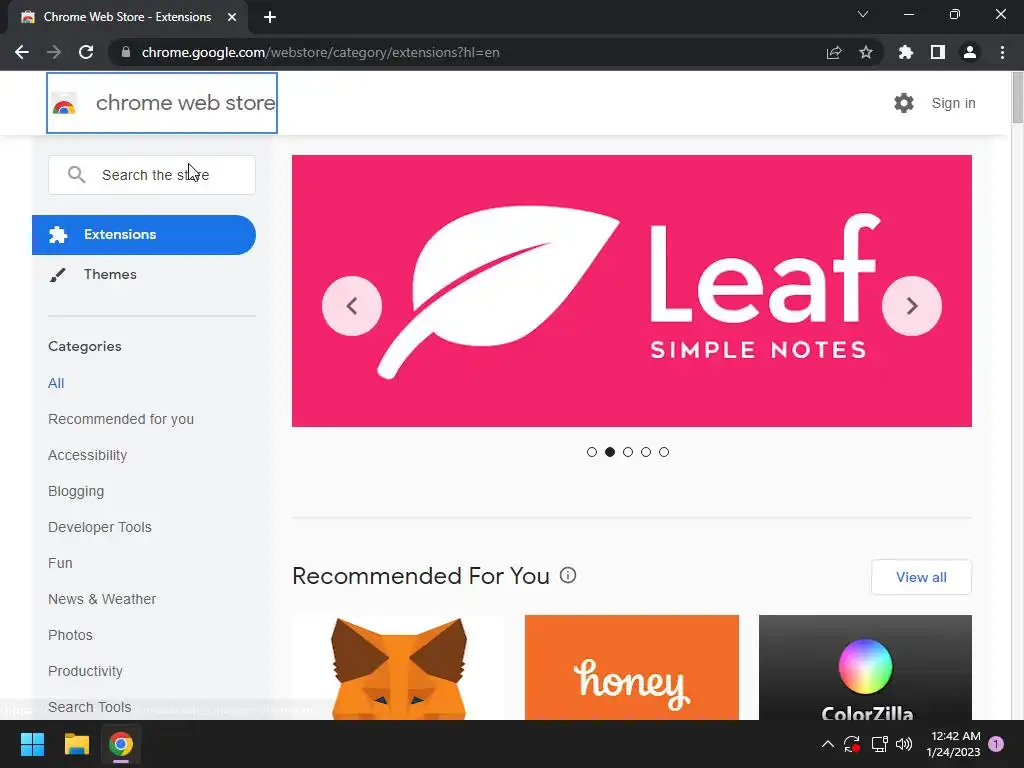Viewport: 1024px width, 768px height.
Task: Select the Extensions sidebar item
Action: [x=144, y=234]
